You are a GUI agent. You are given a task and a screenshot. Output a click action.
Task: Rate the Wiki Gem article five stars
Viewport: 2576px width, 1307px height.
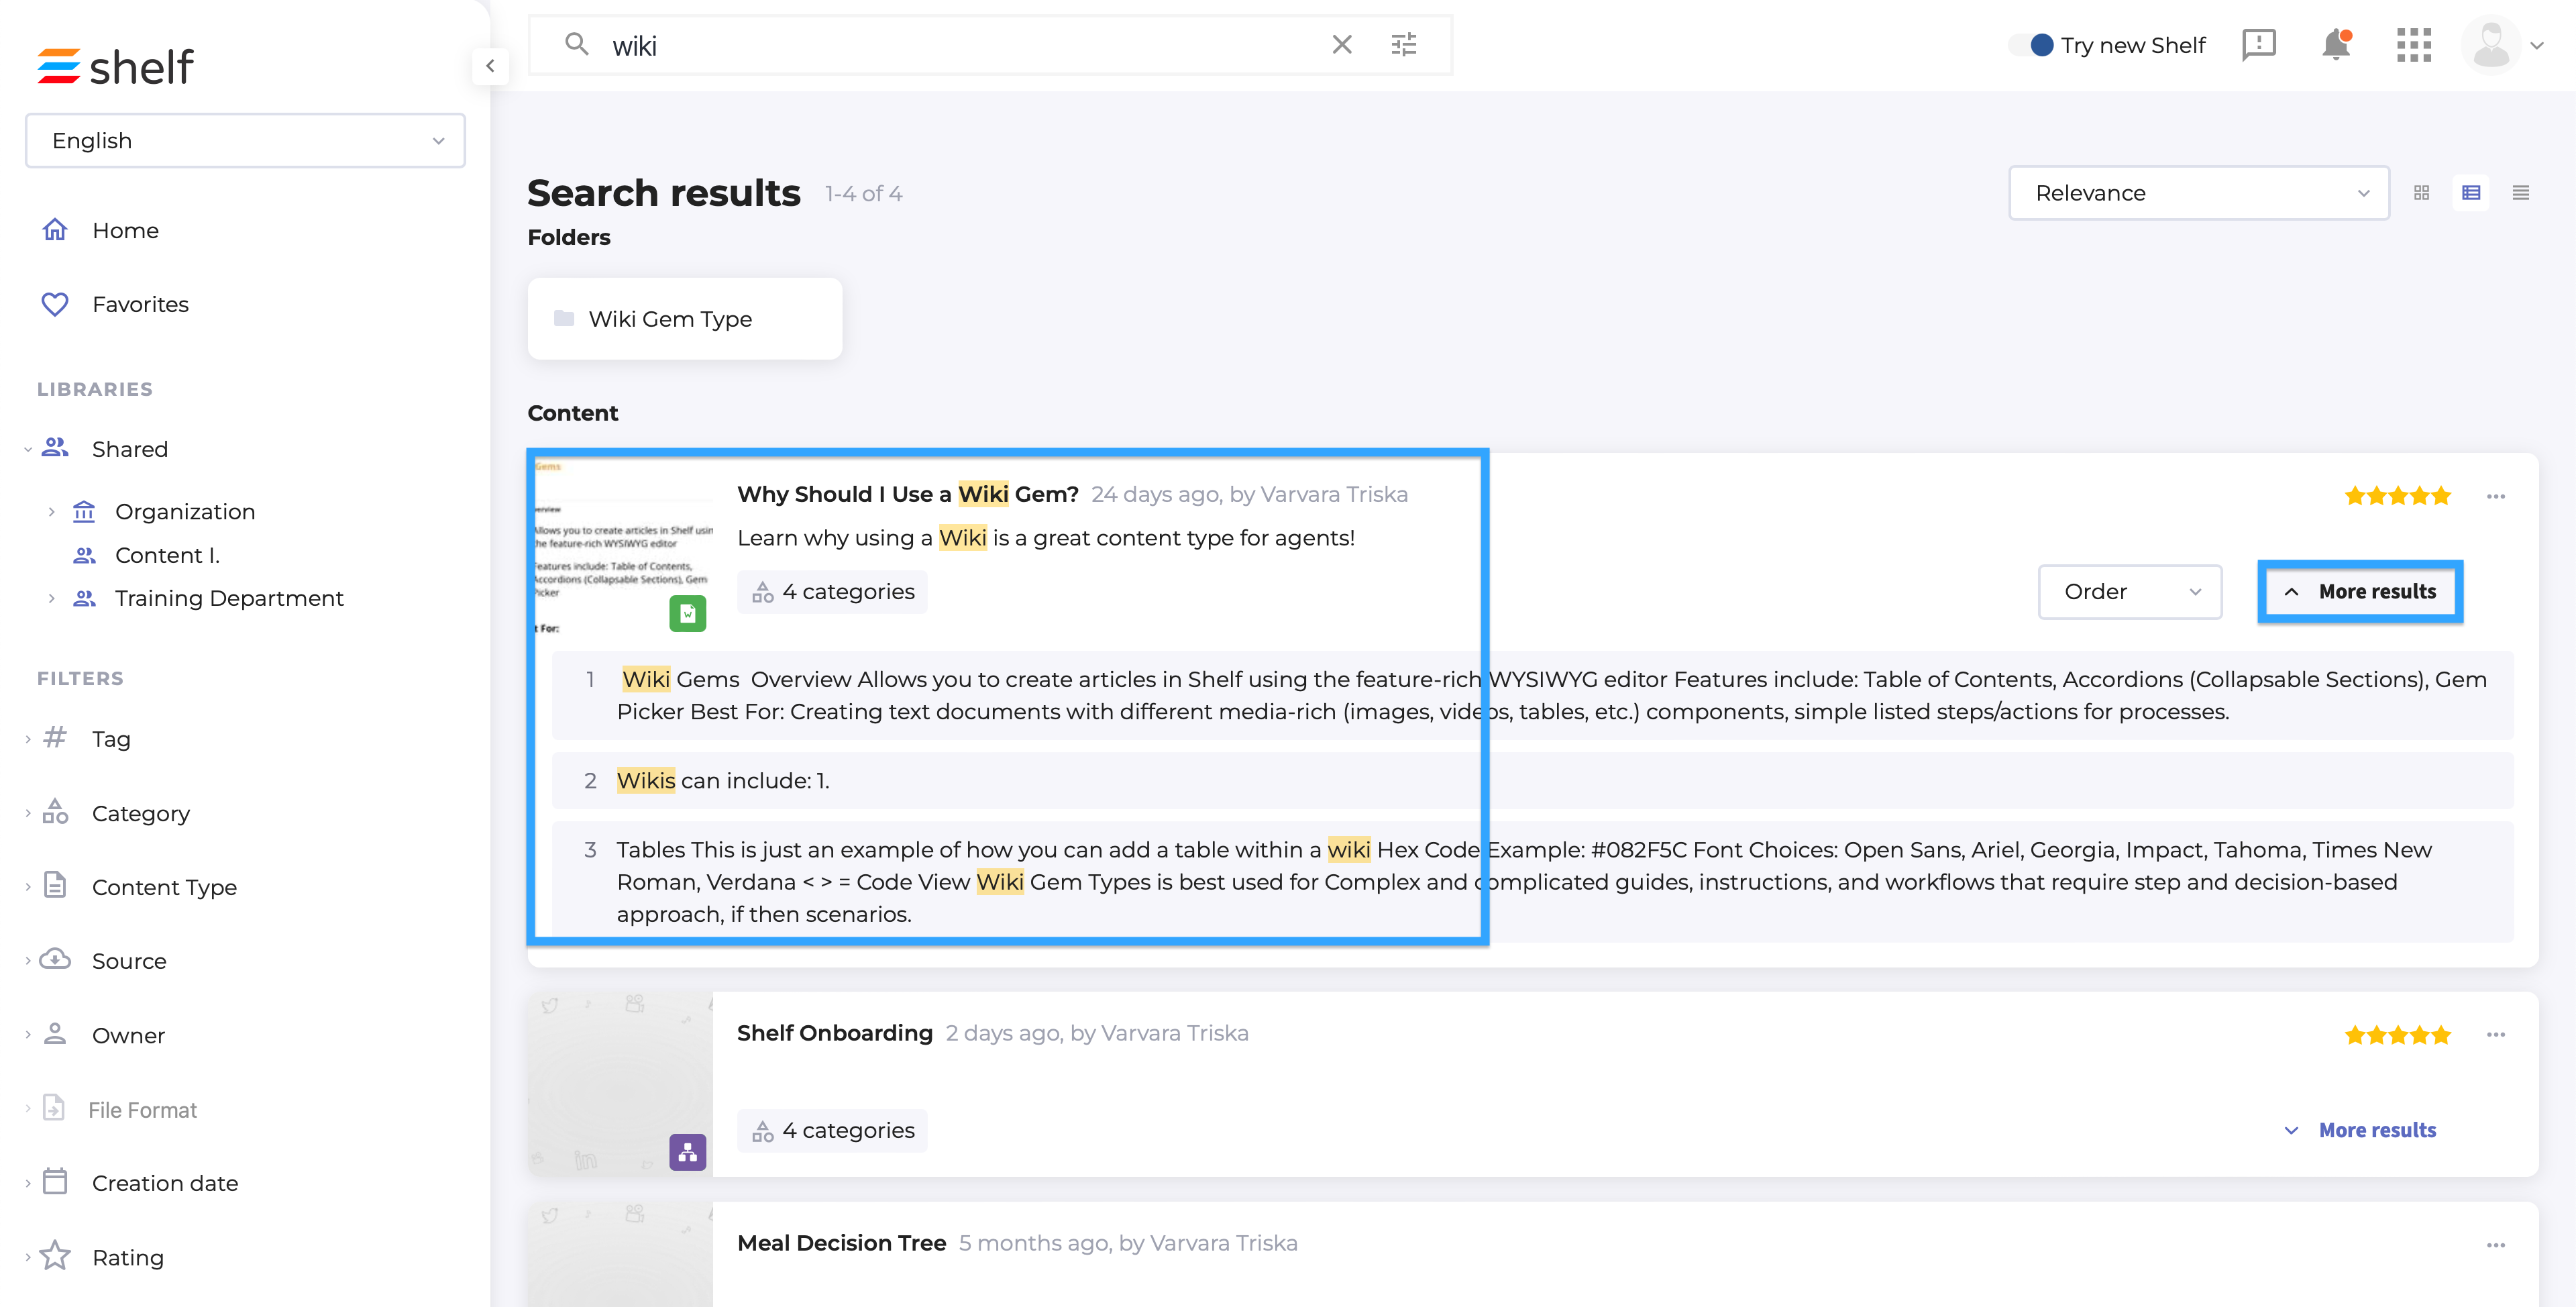tap(2397, 496)
